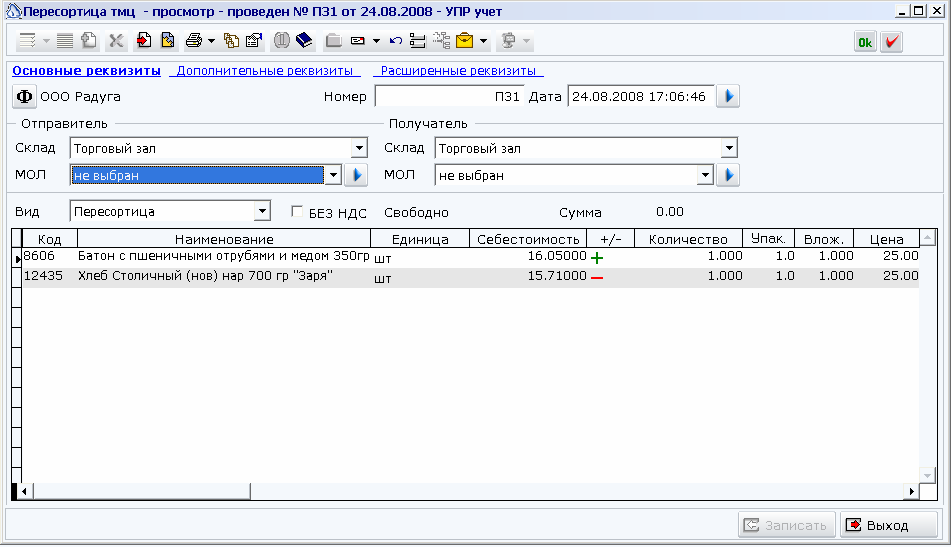Switch to Расширенные реквизиты tab
Screen dimensions: 951x547
[458, 70]
